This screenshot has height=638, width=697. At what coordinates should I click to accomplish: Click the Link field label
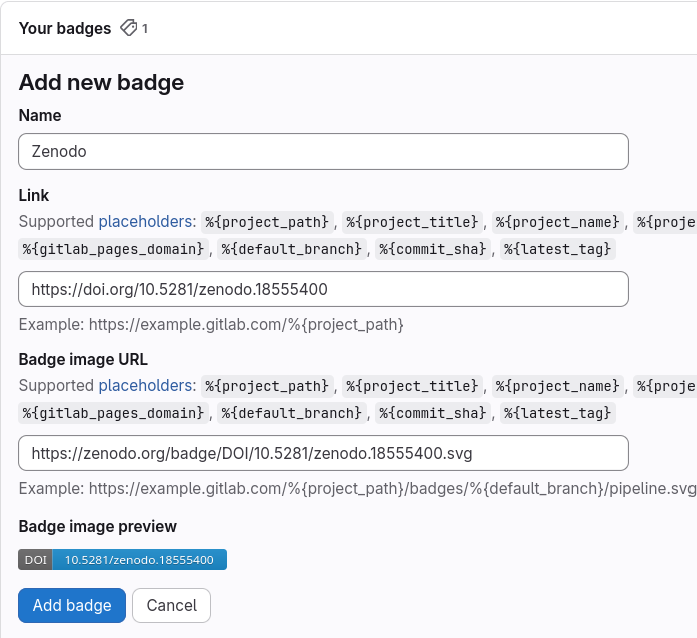point(34,195)
